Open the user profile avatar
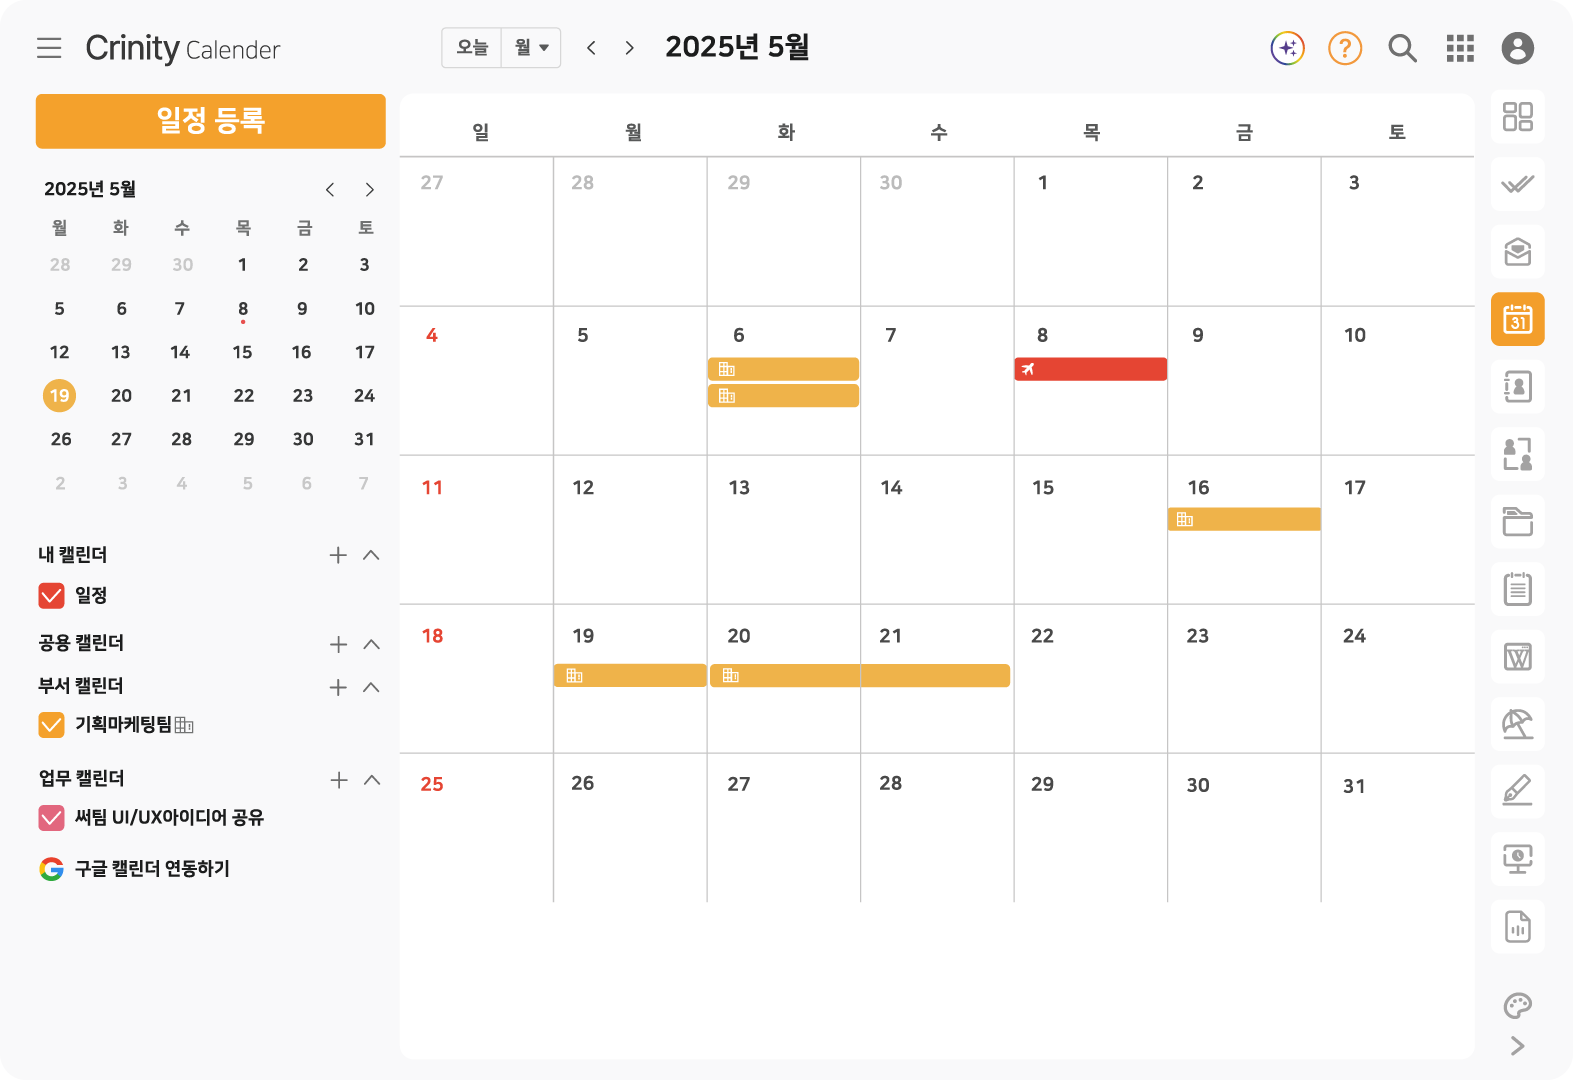 1517,48
